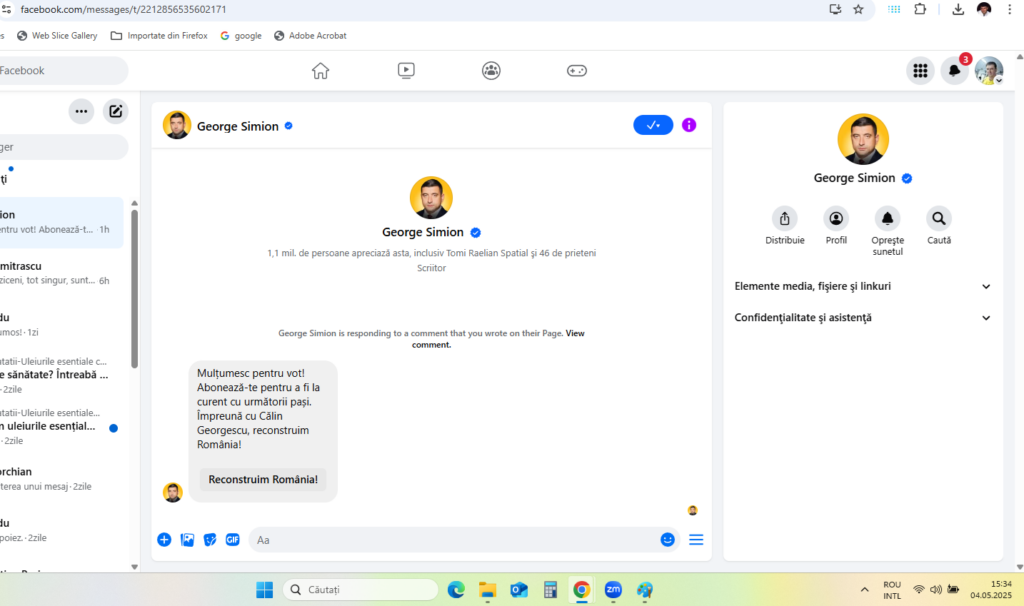Image resolution: width=1024 pixels, height=606 pixels.
Task: Open George Simion name in chat header
Action: [238, 126]
